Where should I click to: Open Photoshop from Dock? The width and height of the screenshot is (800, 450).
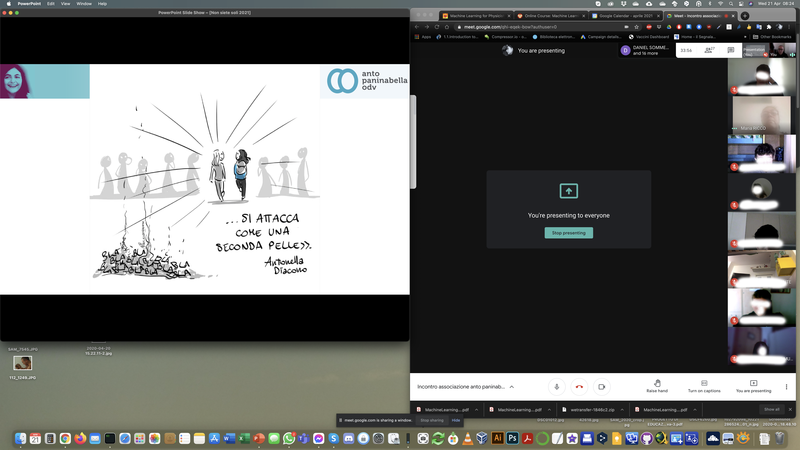pyautogui.click(x=512, y=438)
